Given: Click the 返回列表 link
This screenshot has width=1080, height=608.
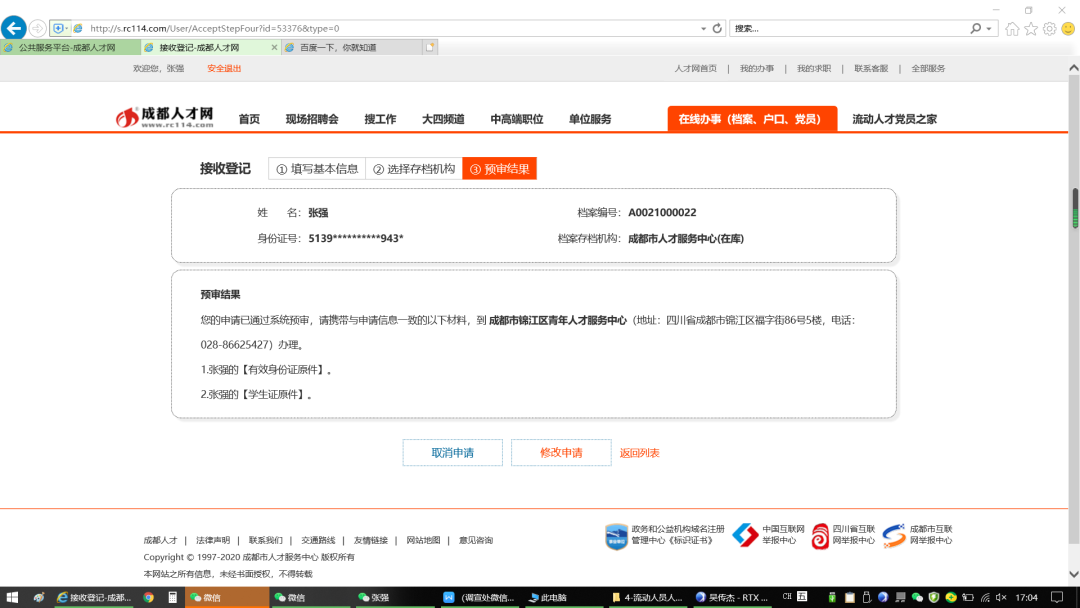Looking at the screenshot, I should click(x=639, y=453).
